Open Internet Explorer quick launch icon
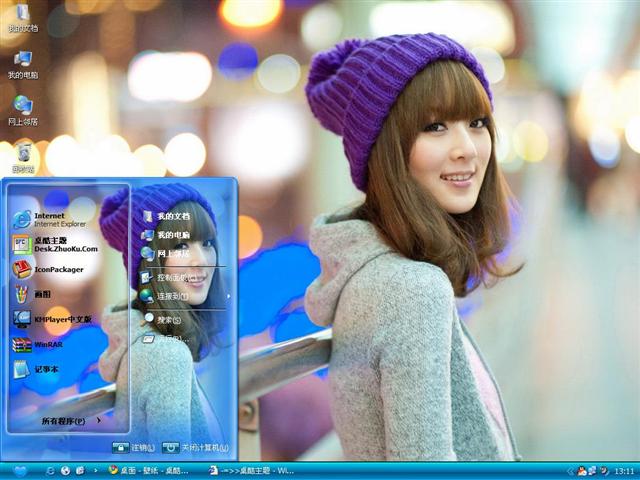640x480 pixels. click(51, 471)
